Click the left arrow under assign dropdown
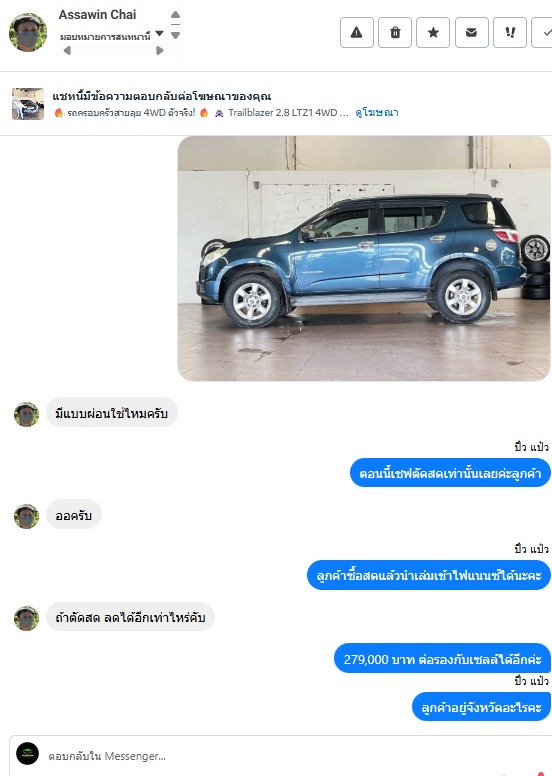This screenshot has height=776, width=552. [x=67, y=50]
